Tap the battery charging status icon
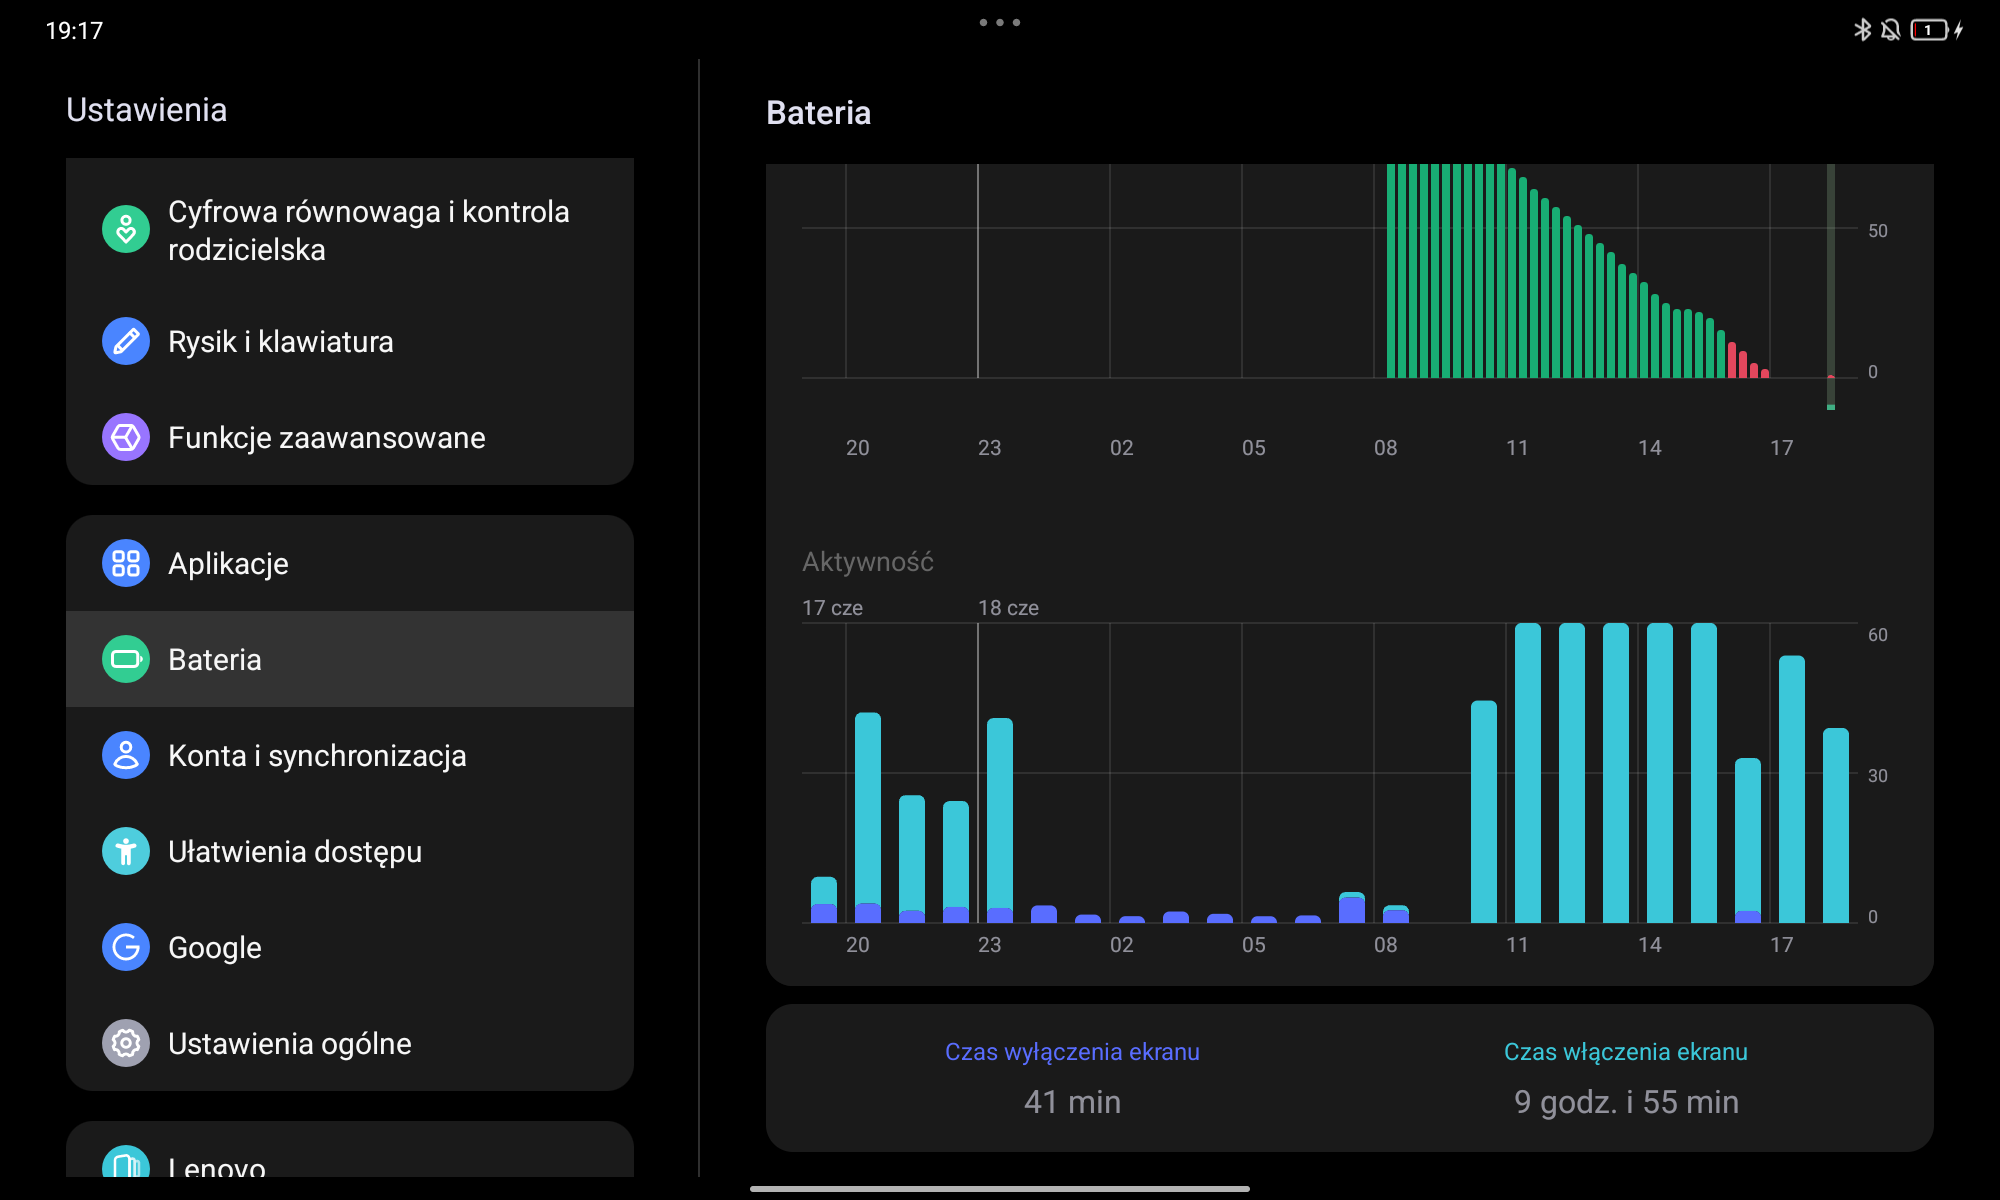 coord(1936,30)
